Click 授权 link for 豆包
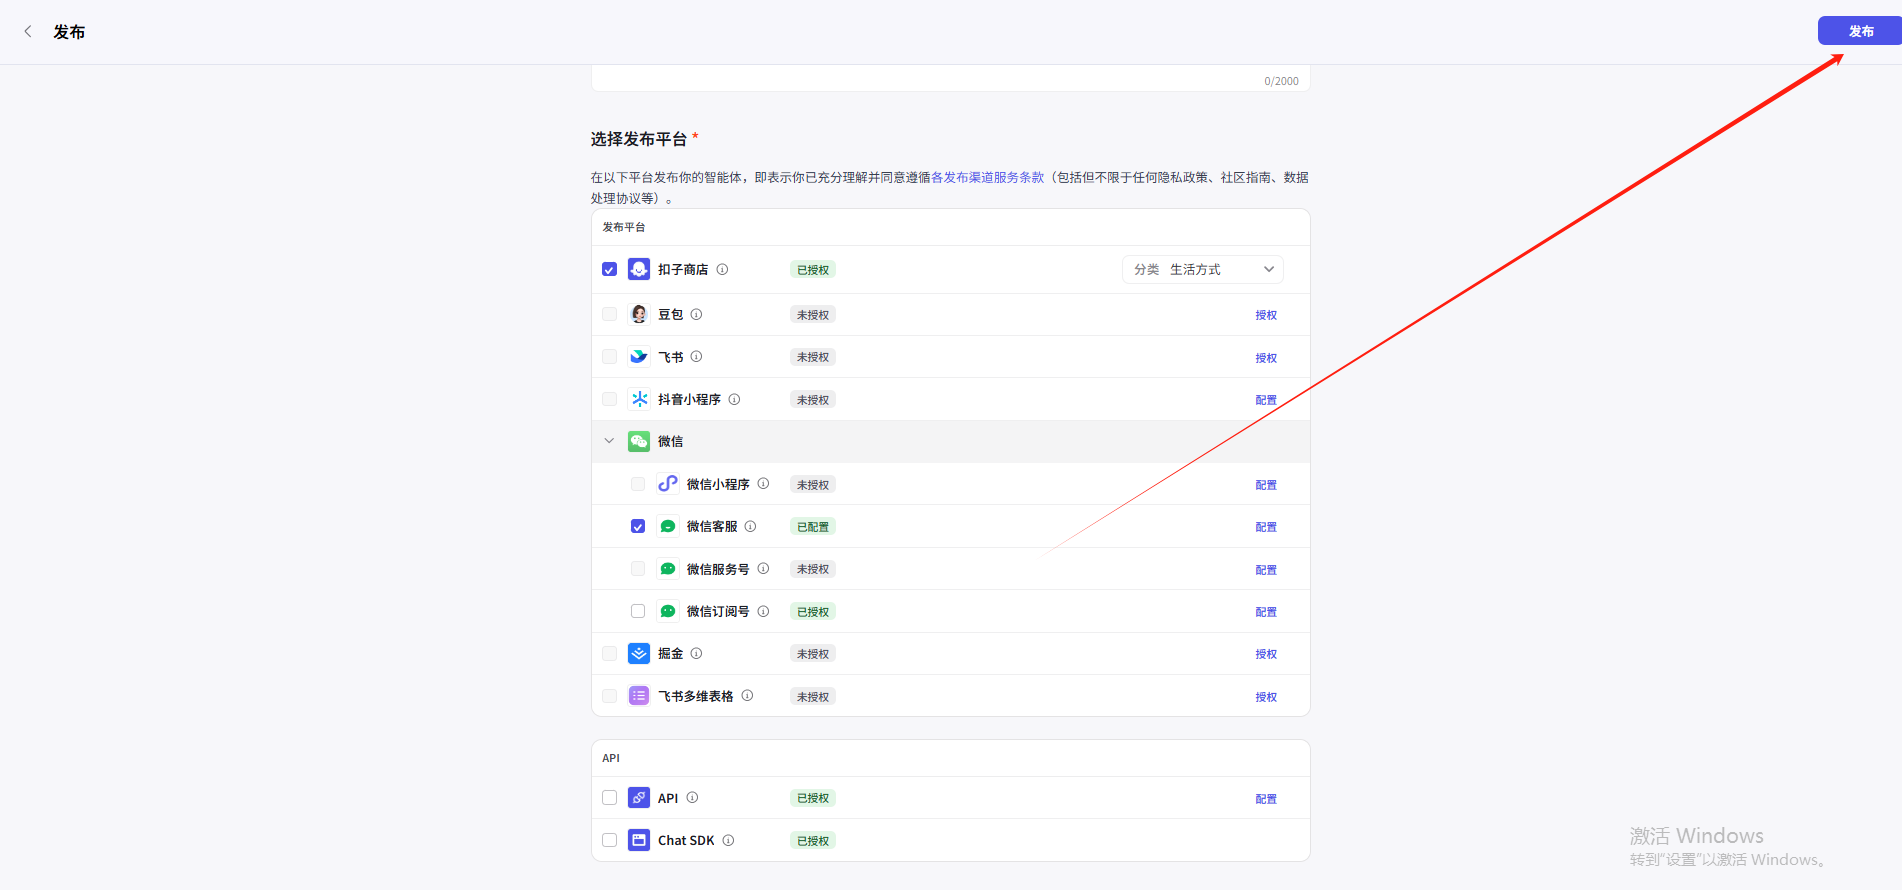 coord(1265,315)
